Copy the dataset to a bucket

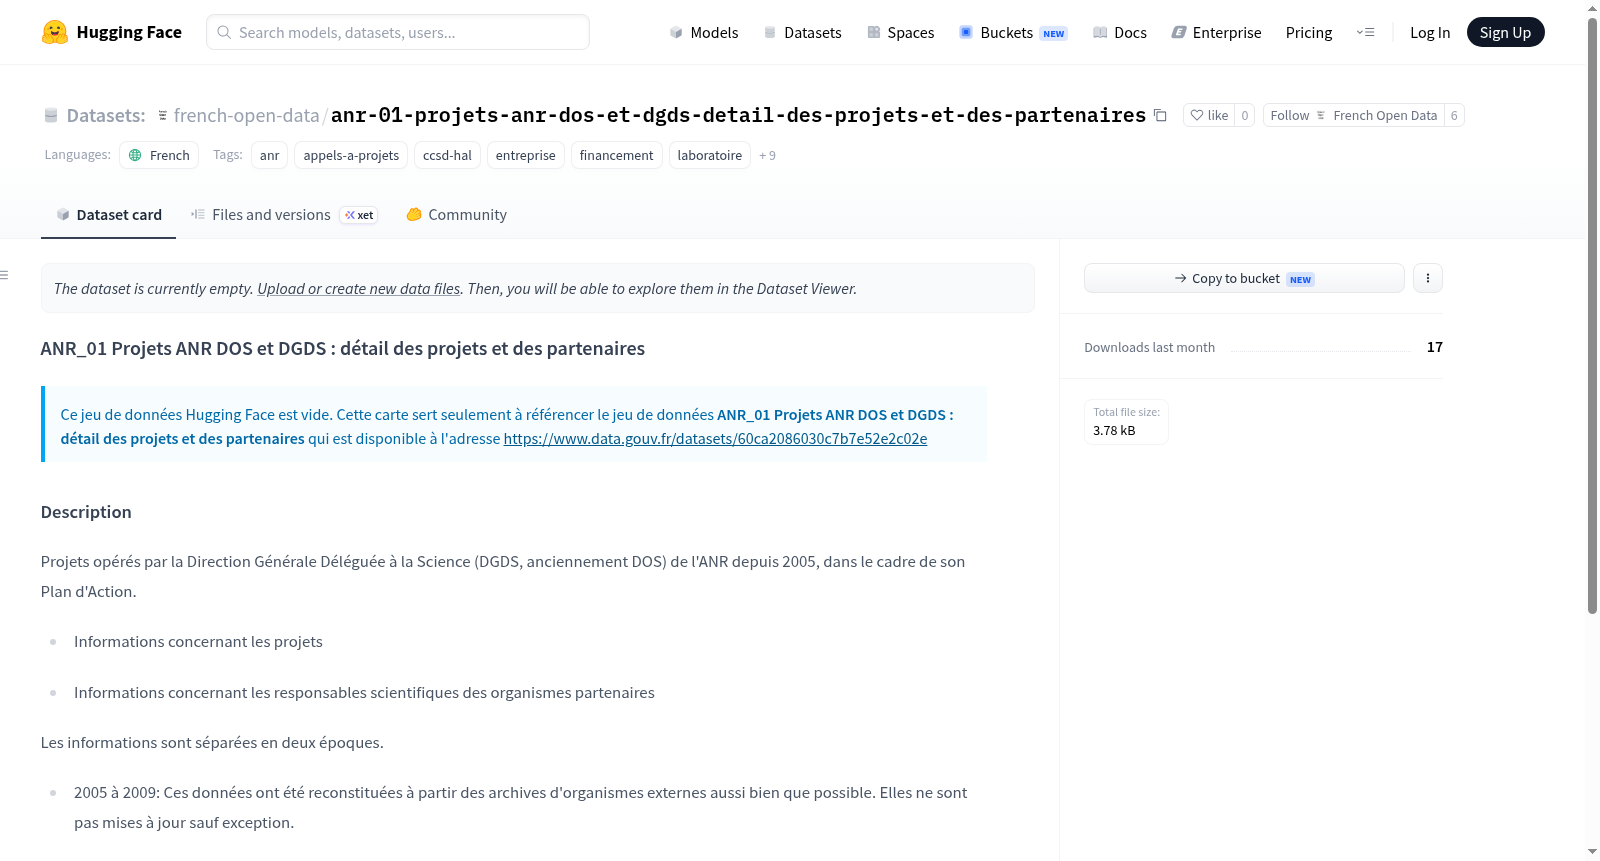(x=1244, y=278)
